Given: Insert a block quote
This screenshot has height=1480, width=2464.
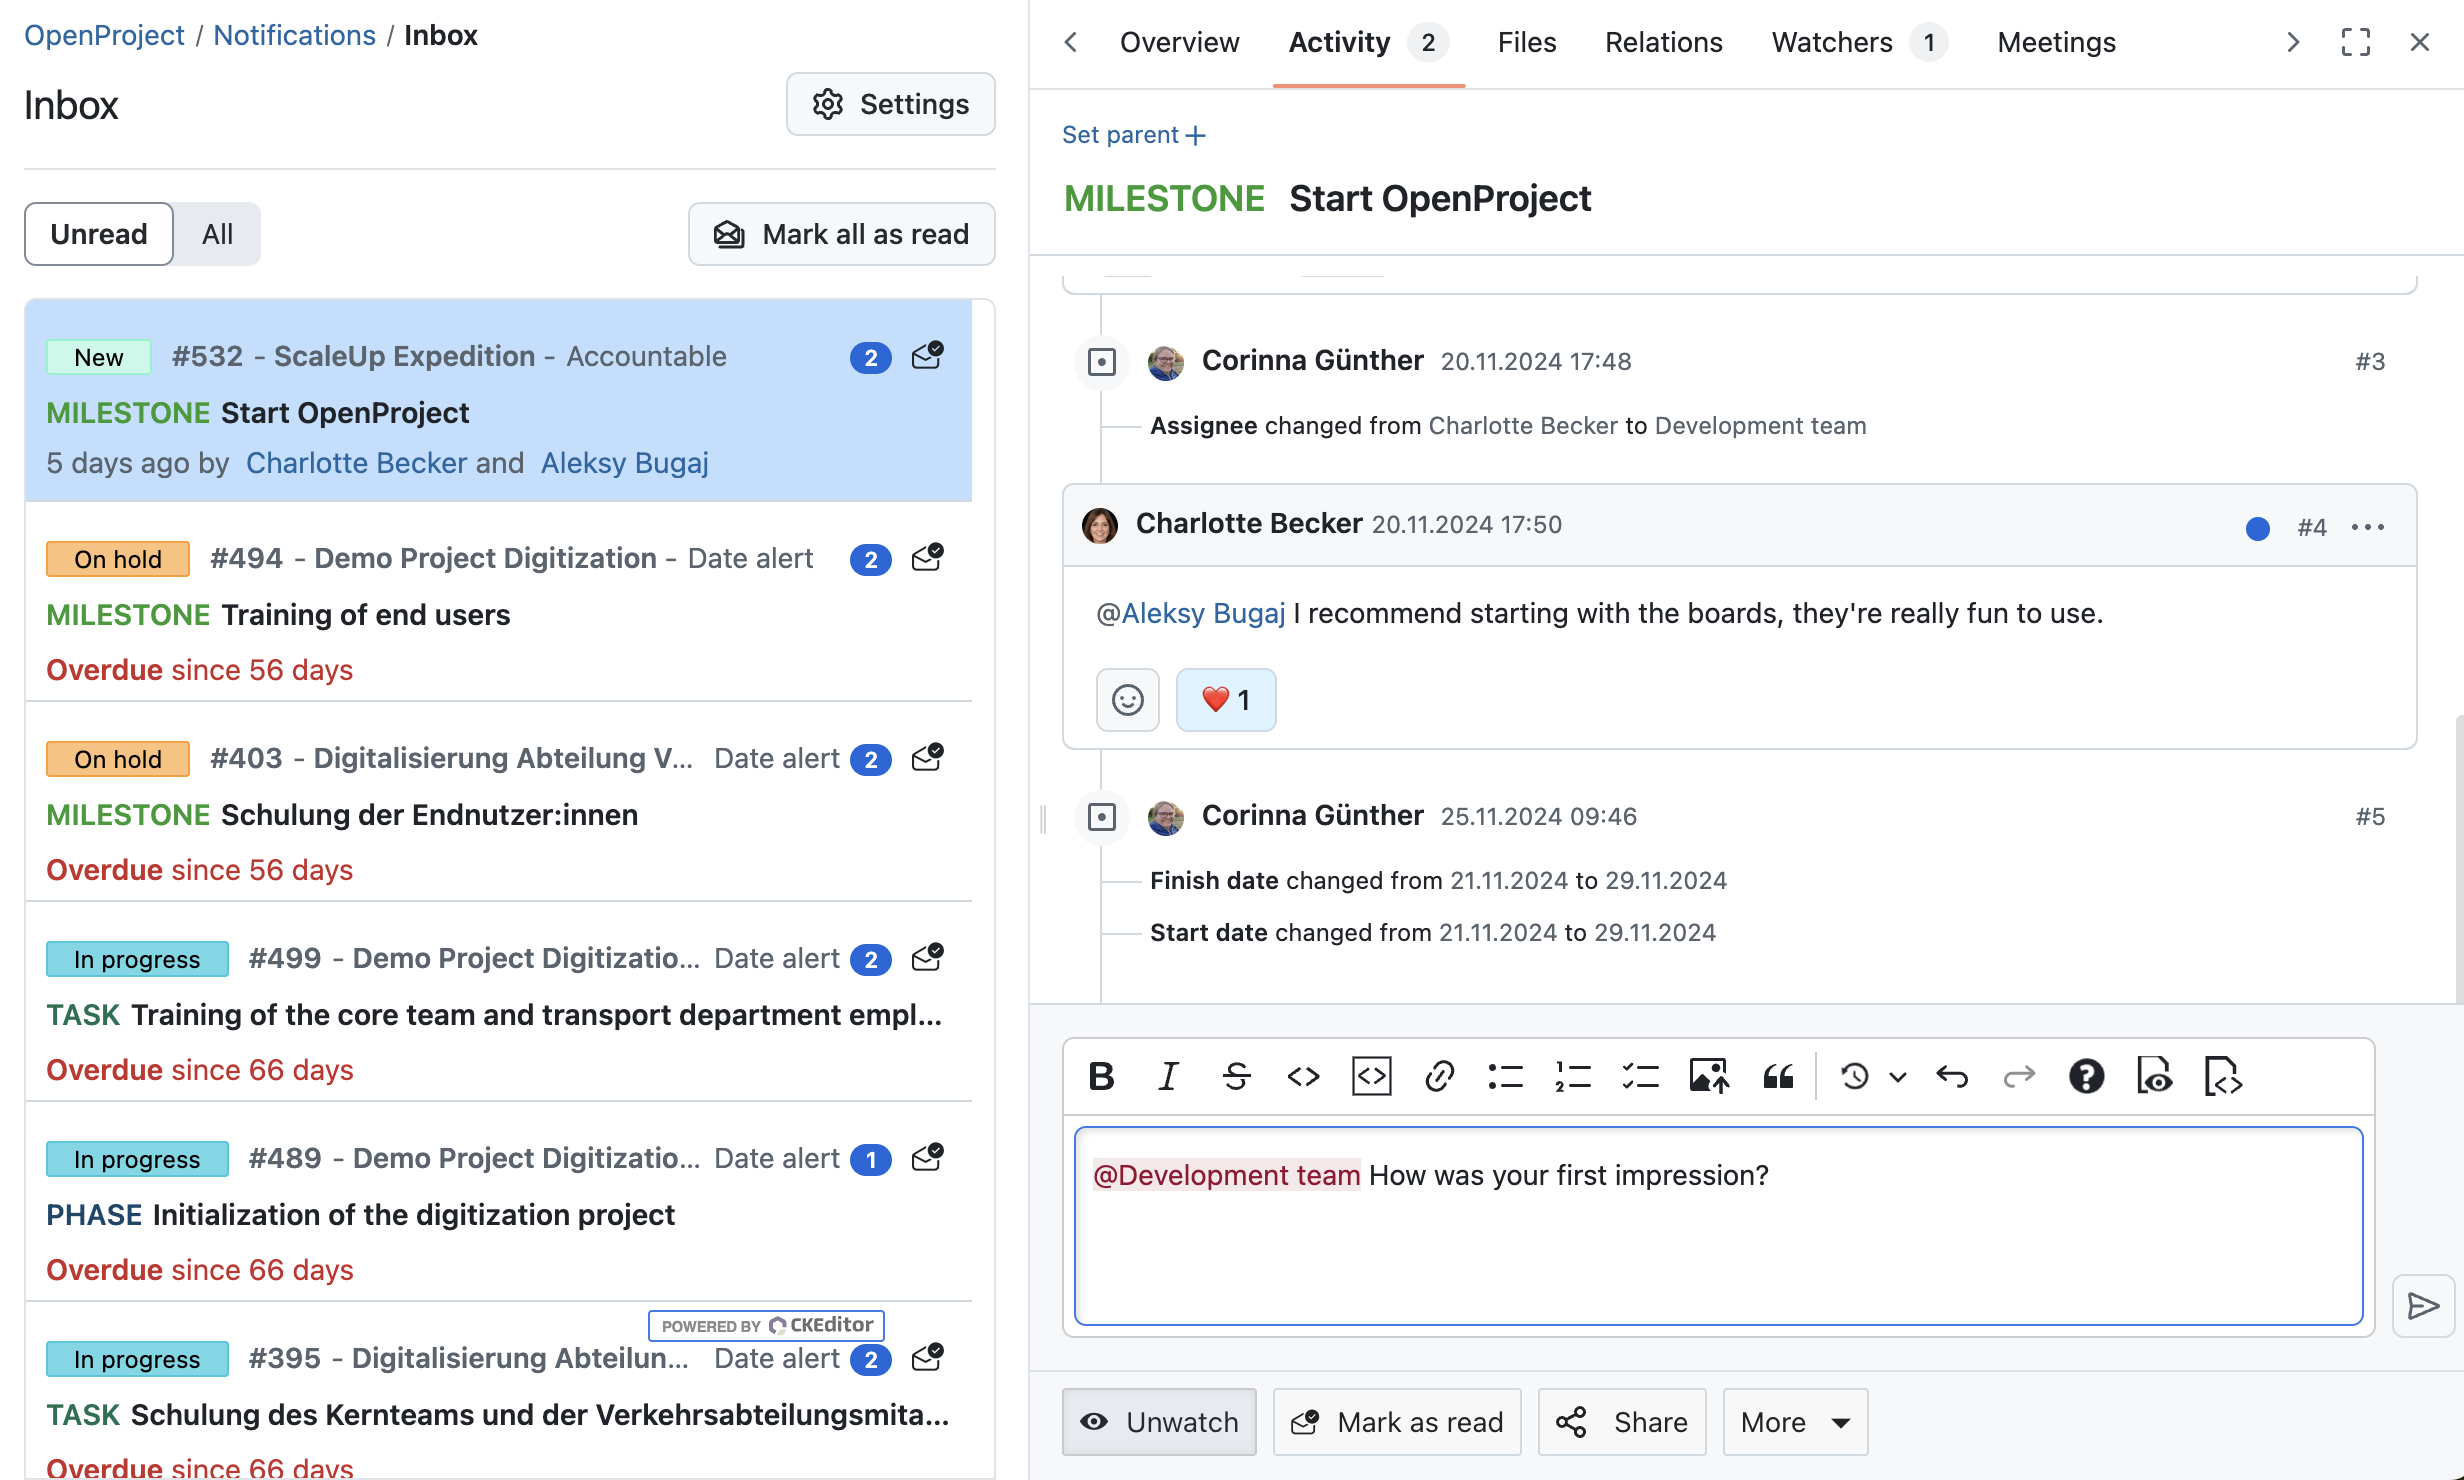Looking at the screenshot, I should (x=1777, y=1076).
